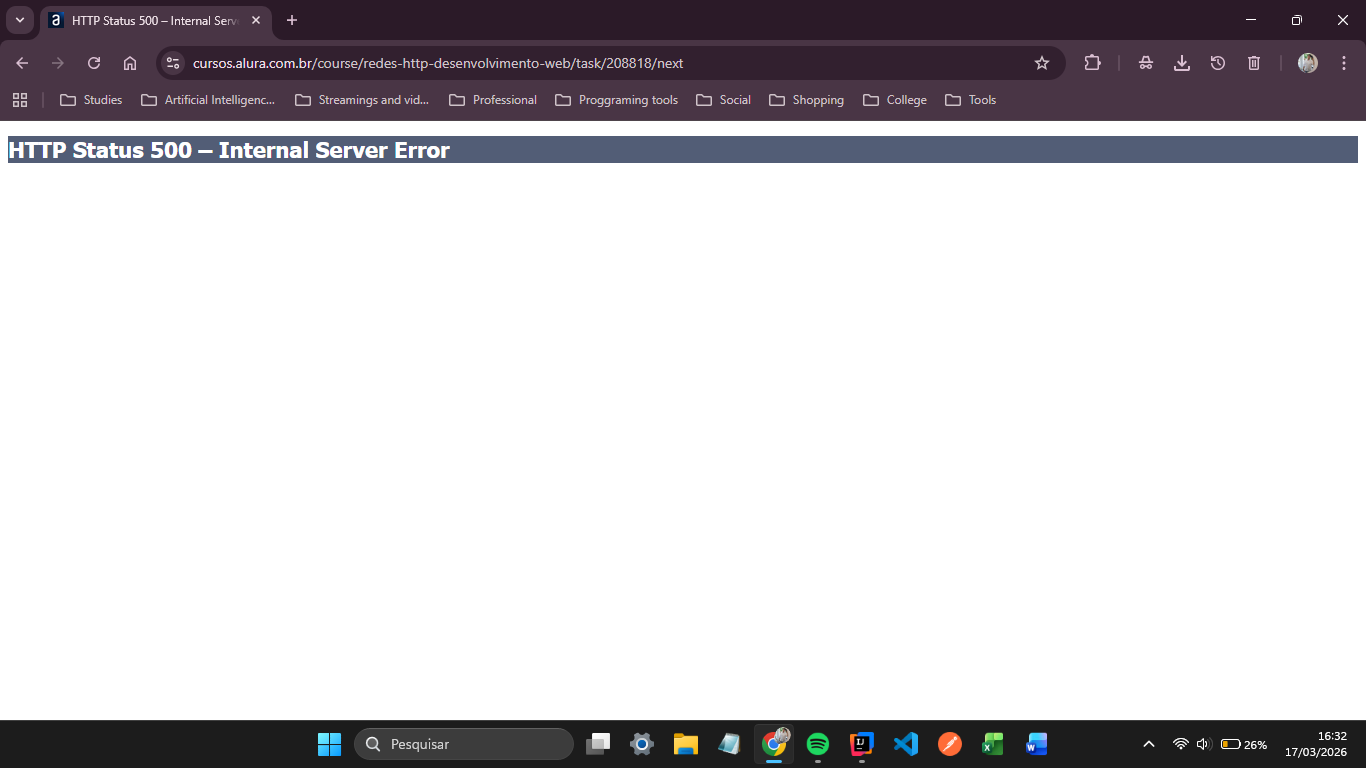Viewport: 1366px width, 768px height.
Task: Open the Studies bookmark folder
Action: [x=91, y=100]
